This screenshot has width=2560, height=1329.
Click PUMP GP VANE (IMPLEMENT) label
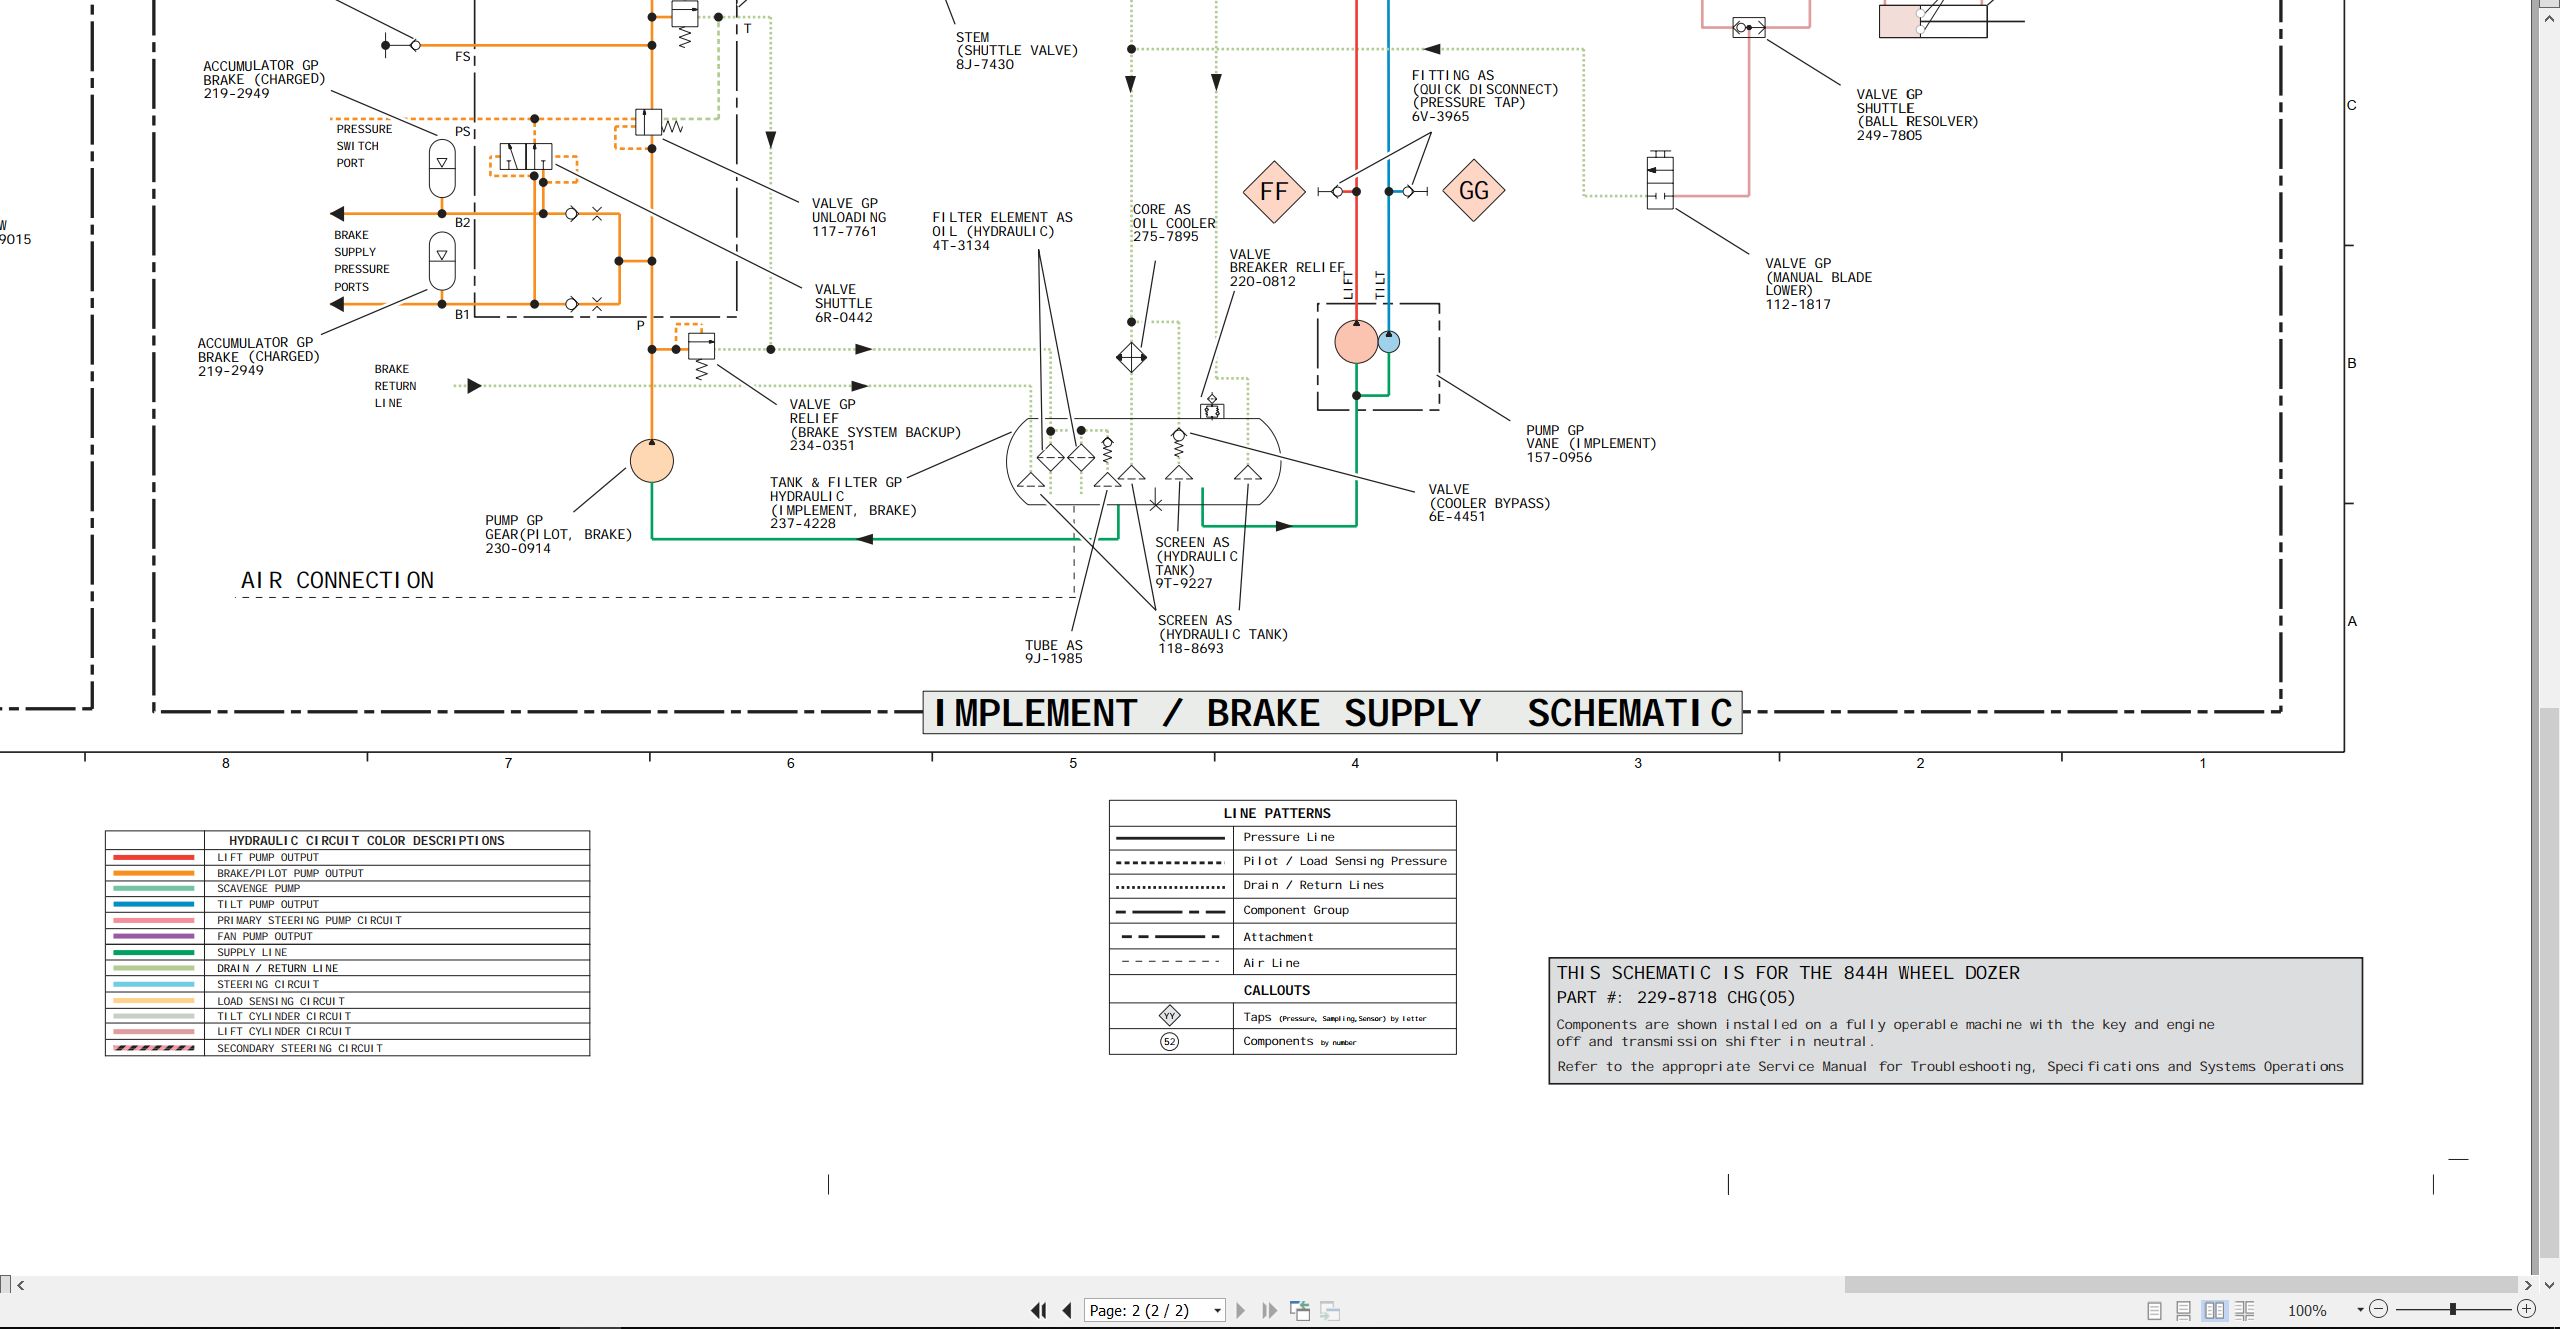coord(1591,444)
